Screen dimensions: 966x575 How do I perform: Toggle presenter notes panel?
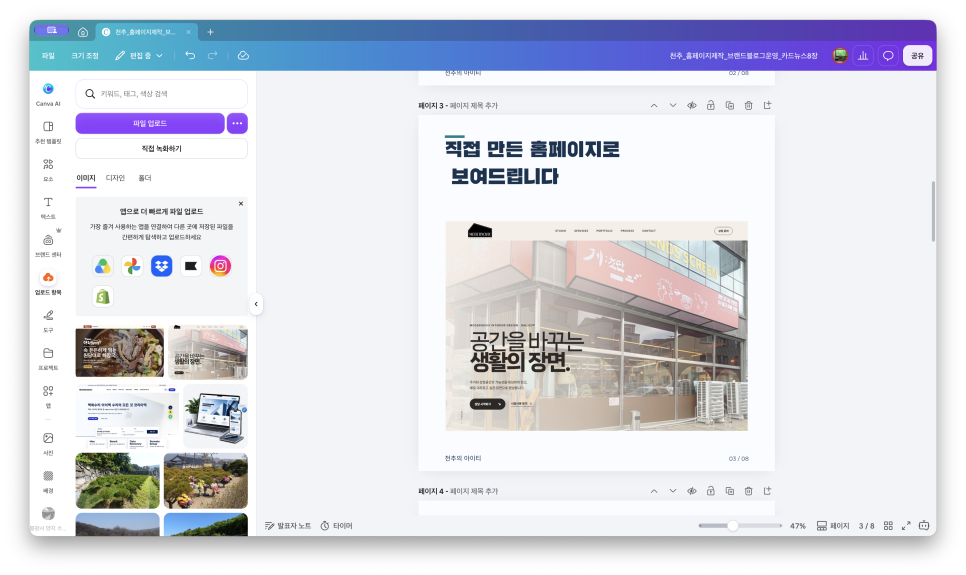point(288,526)
